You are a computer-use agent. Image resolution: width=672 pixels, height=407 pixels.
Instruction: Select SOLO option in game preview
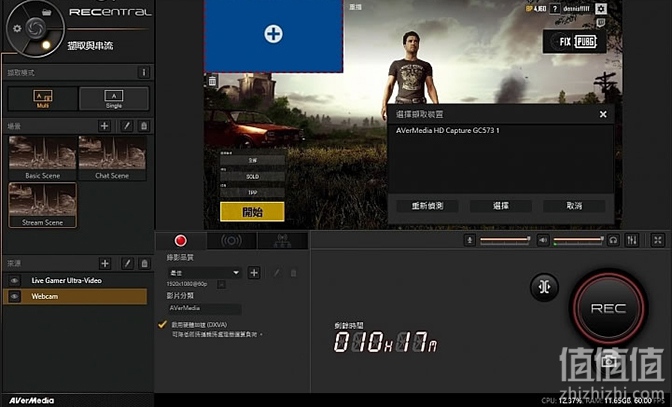click(x=252, y=177)
